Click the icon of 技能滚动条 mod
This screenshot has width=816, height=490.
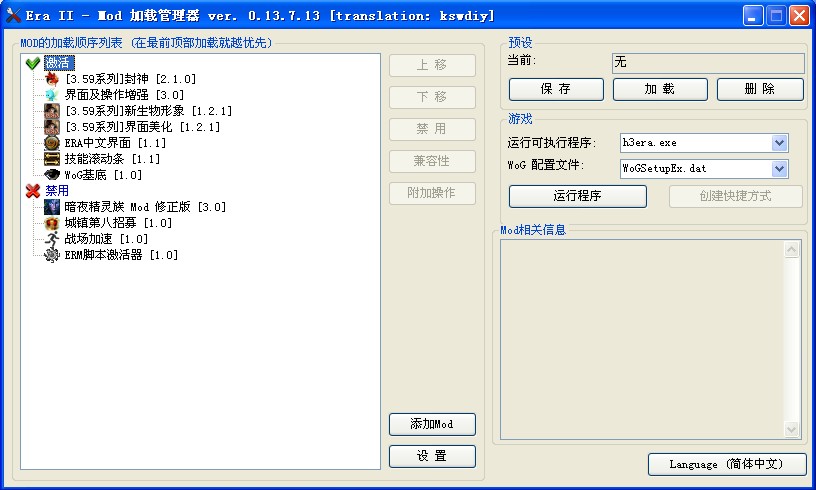[52, 159]
